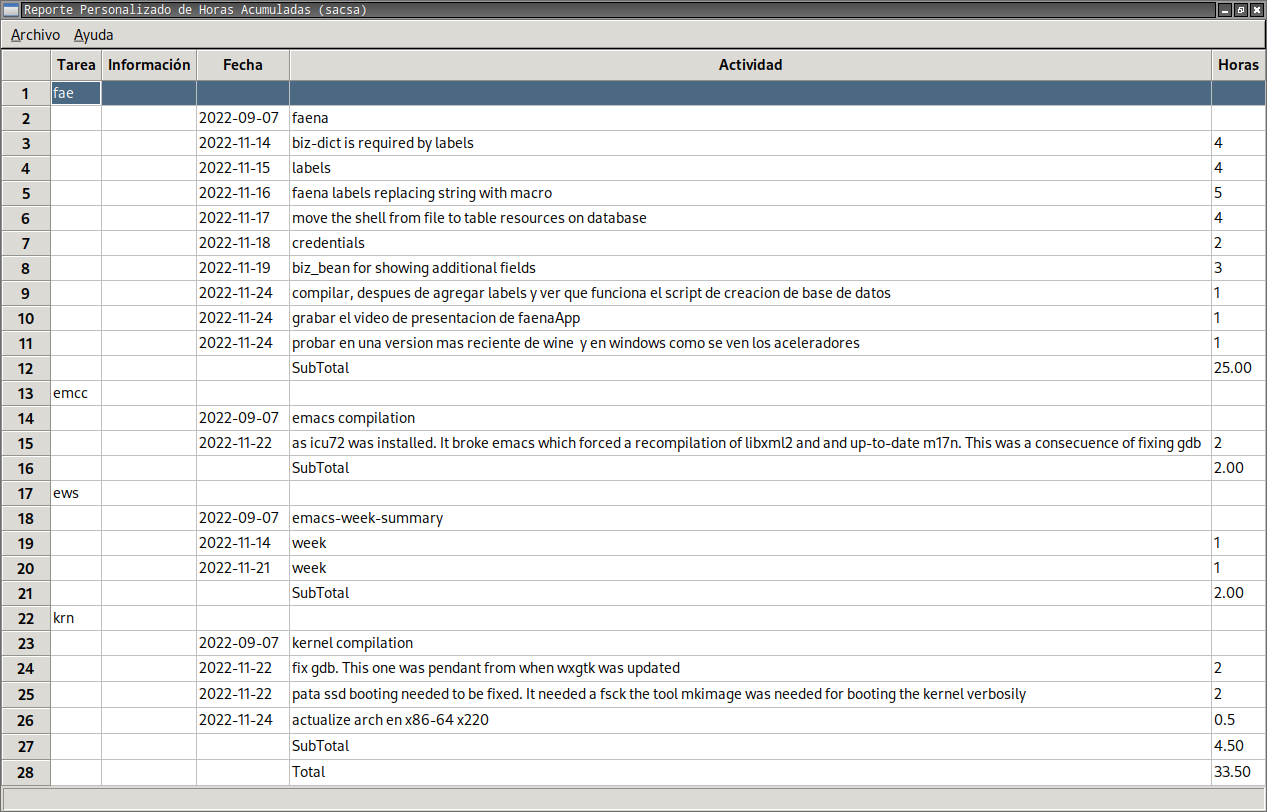The height and width of the screenshot is (812, 1267).
Task: Click 'grabar el video de presentacion de faenaApp'
Action: coord(750,318)
